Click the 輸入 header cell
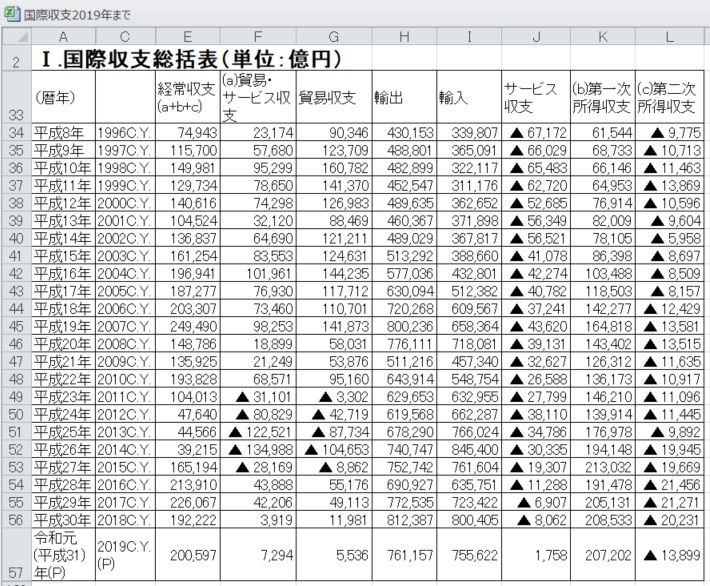This screenshot has height=586, width=710. pos(469,97)
